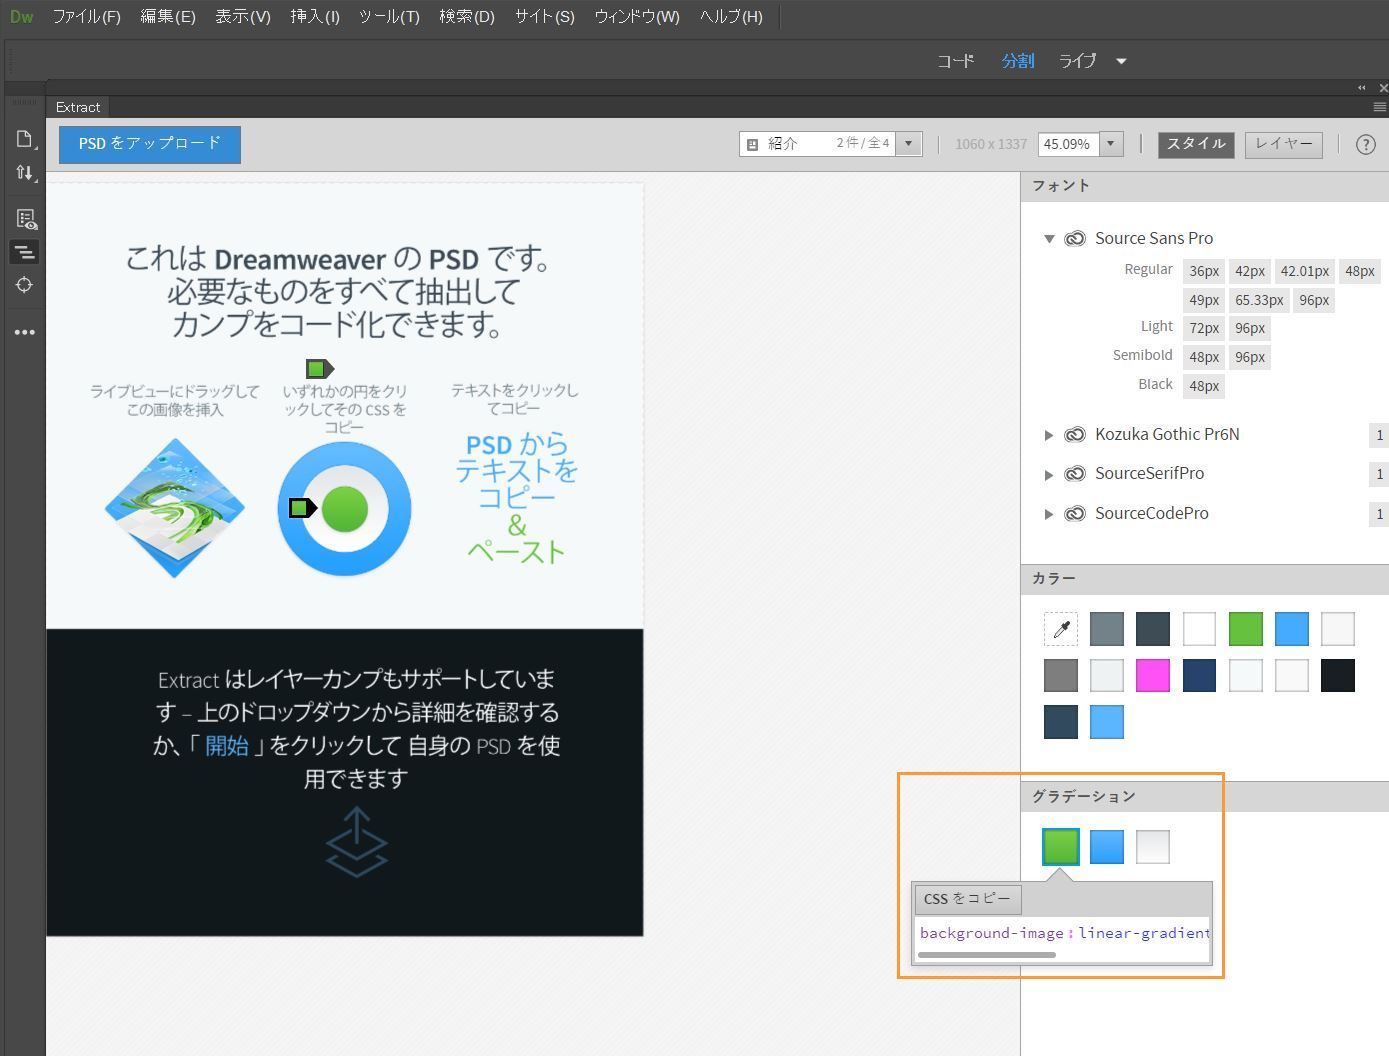Expand the SourceCodePro font group
The image size is (1389, 1056).
point(1049,514)
